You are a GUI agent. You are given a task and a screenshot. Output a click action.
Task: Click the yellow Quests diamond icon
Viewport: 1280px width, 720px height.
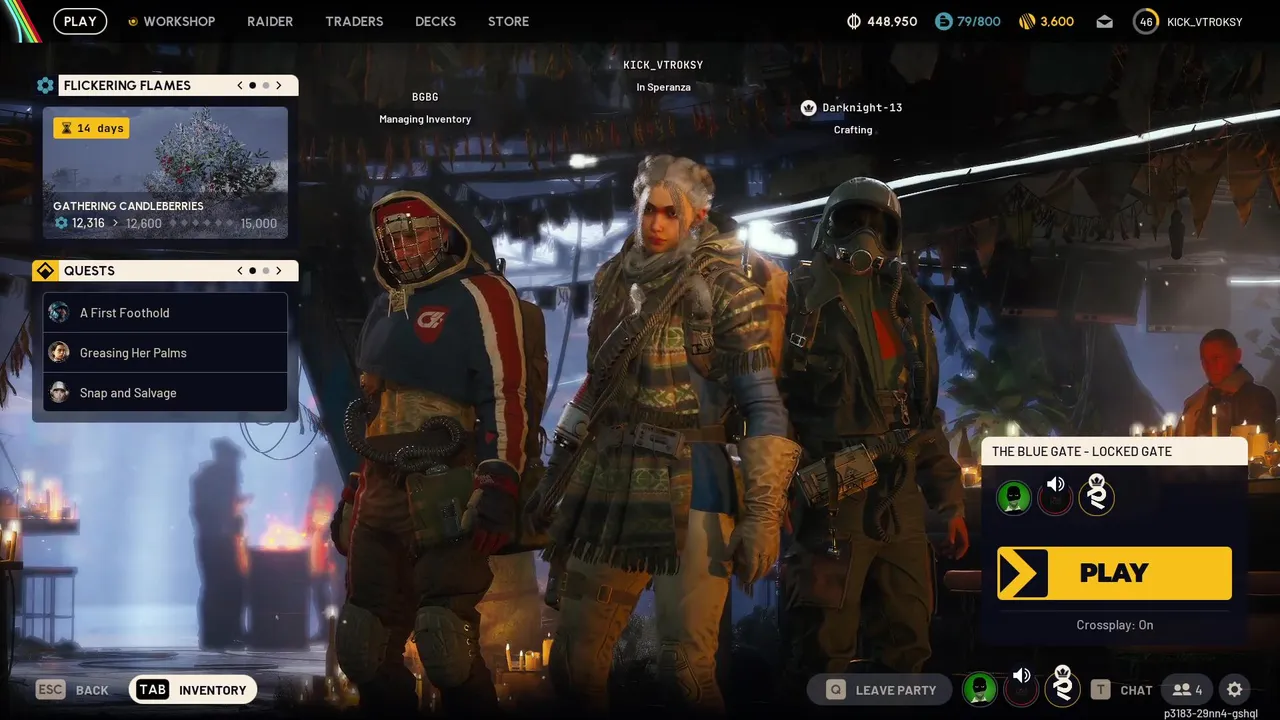click(45, 271)
